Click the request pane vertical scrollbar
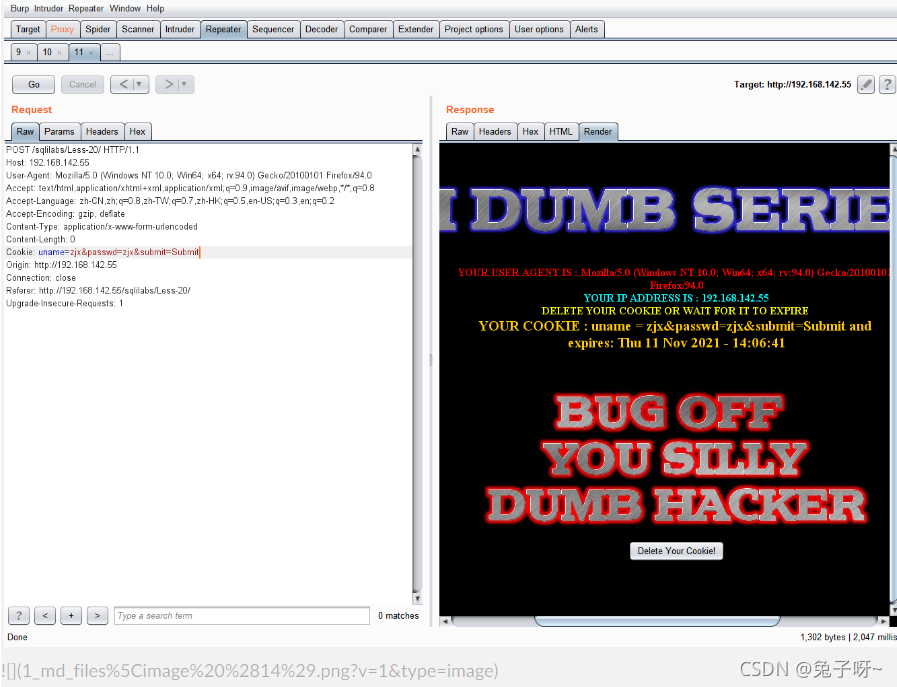 click(417, 373)
